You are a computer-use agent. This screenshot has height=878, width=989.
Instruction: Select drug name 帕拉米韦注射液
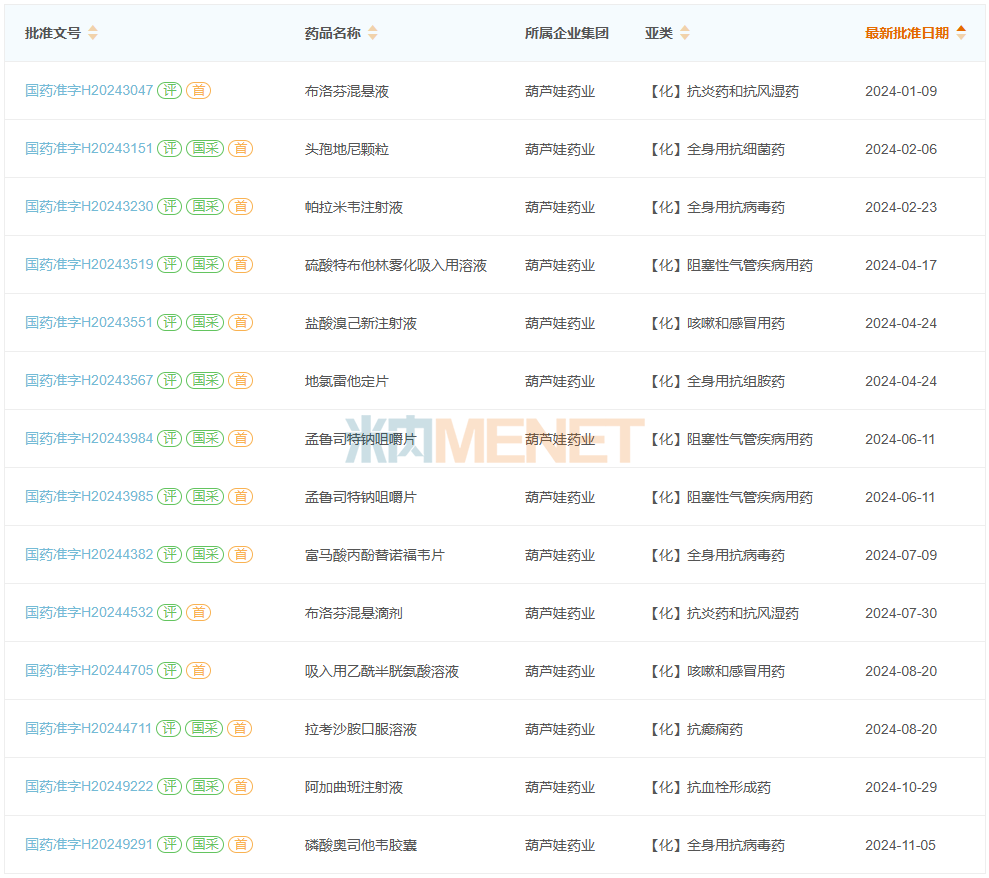[354, 208]
